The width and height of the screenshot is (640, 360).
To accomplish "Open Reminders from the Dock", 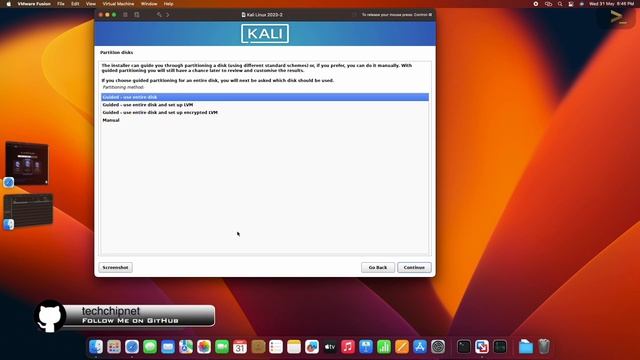I will coord(276,347).
